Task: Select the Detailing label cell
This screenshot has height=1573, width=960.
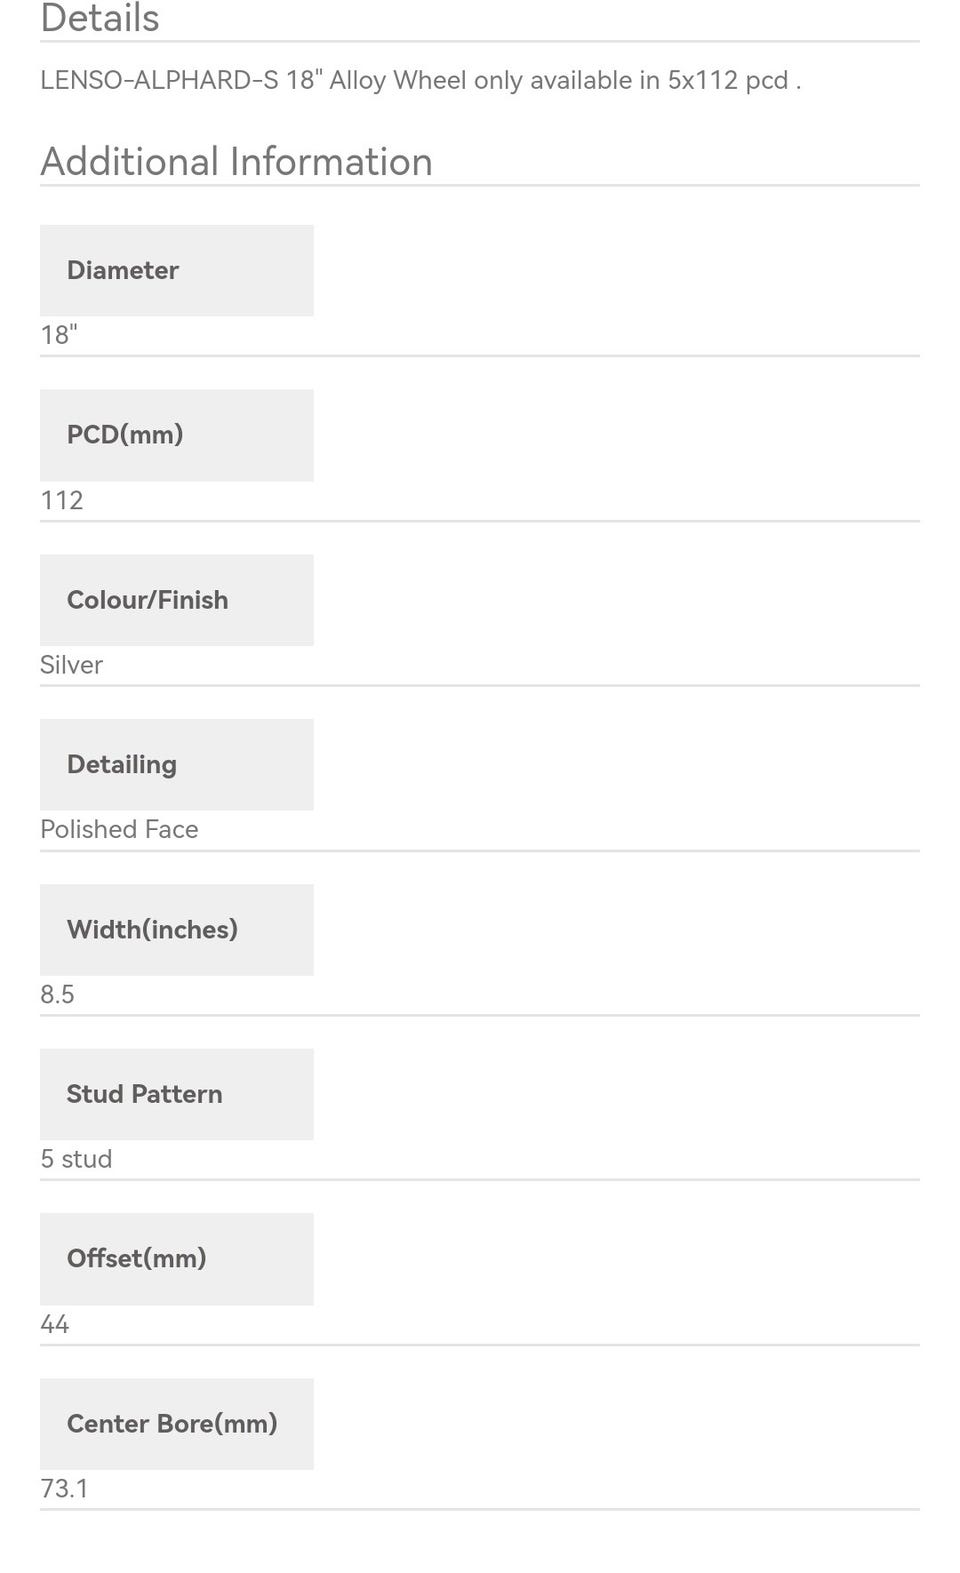Action: [x=177, y=765]
